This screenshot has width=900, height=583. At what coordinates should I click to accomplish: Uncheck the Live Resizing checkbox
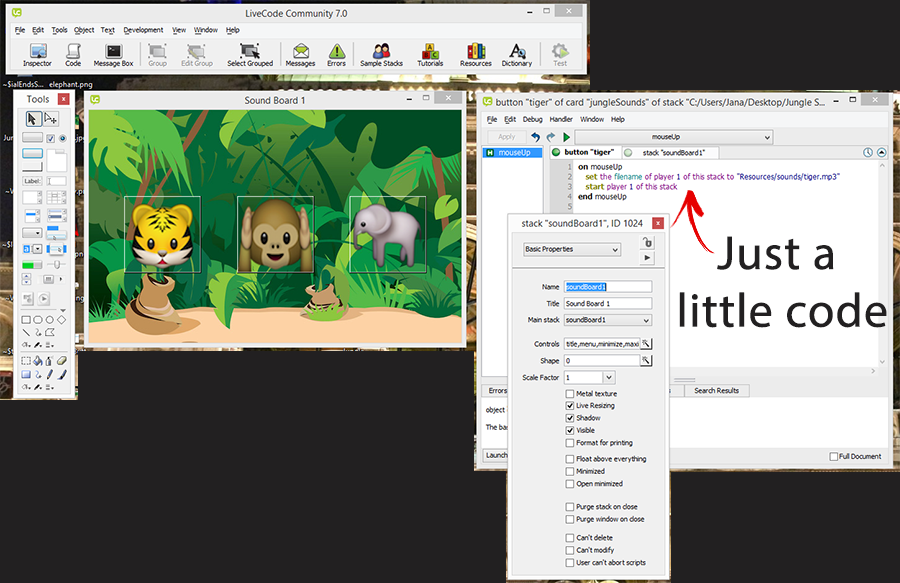(570, 406)
